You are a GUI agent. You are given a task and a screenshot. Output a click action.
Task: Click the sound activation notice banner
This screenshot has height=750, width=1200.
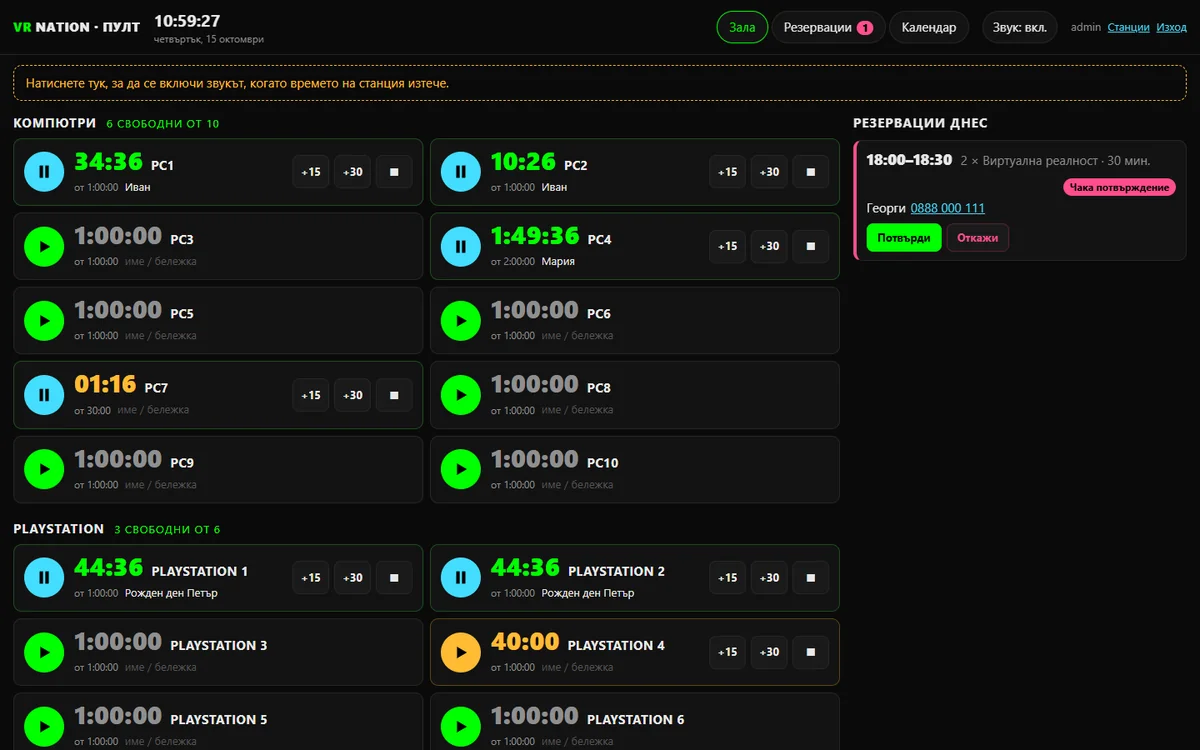coord(600,83)
